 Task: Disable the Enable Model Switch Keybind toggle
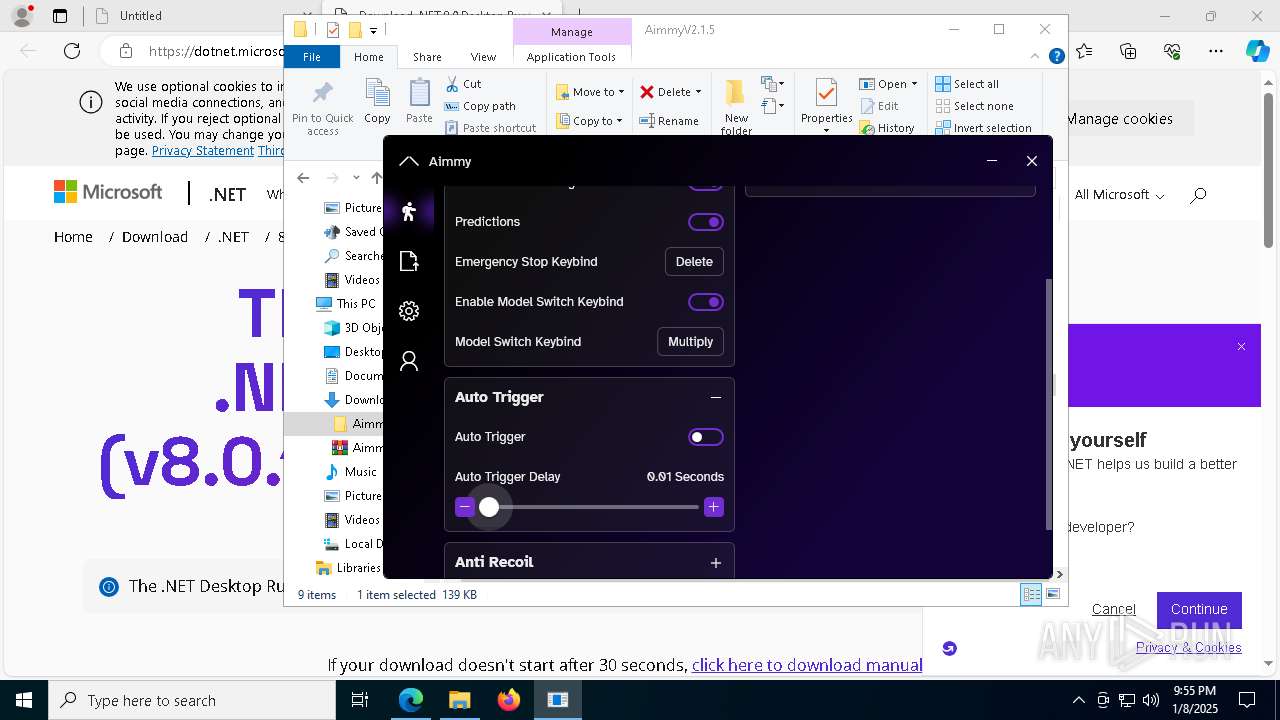click(705, 302)
